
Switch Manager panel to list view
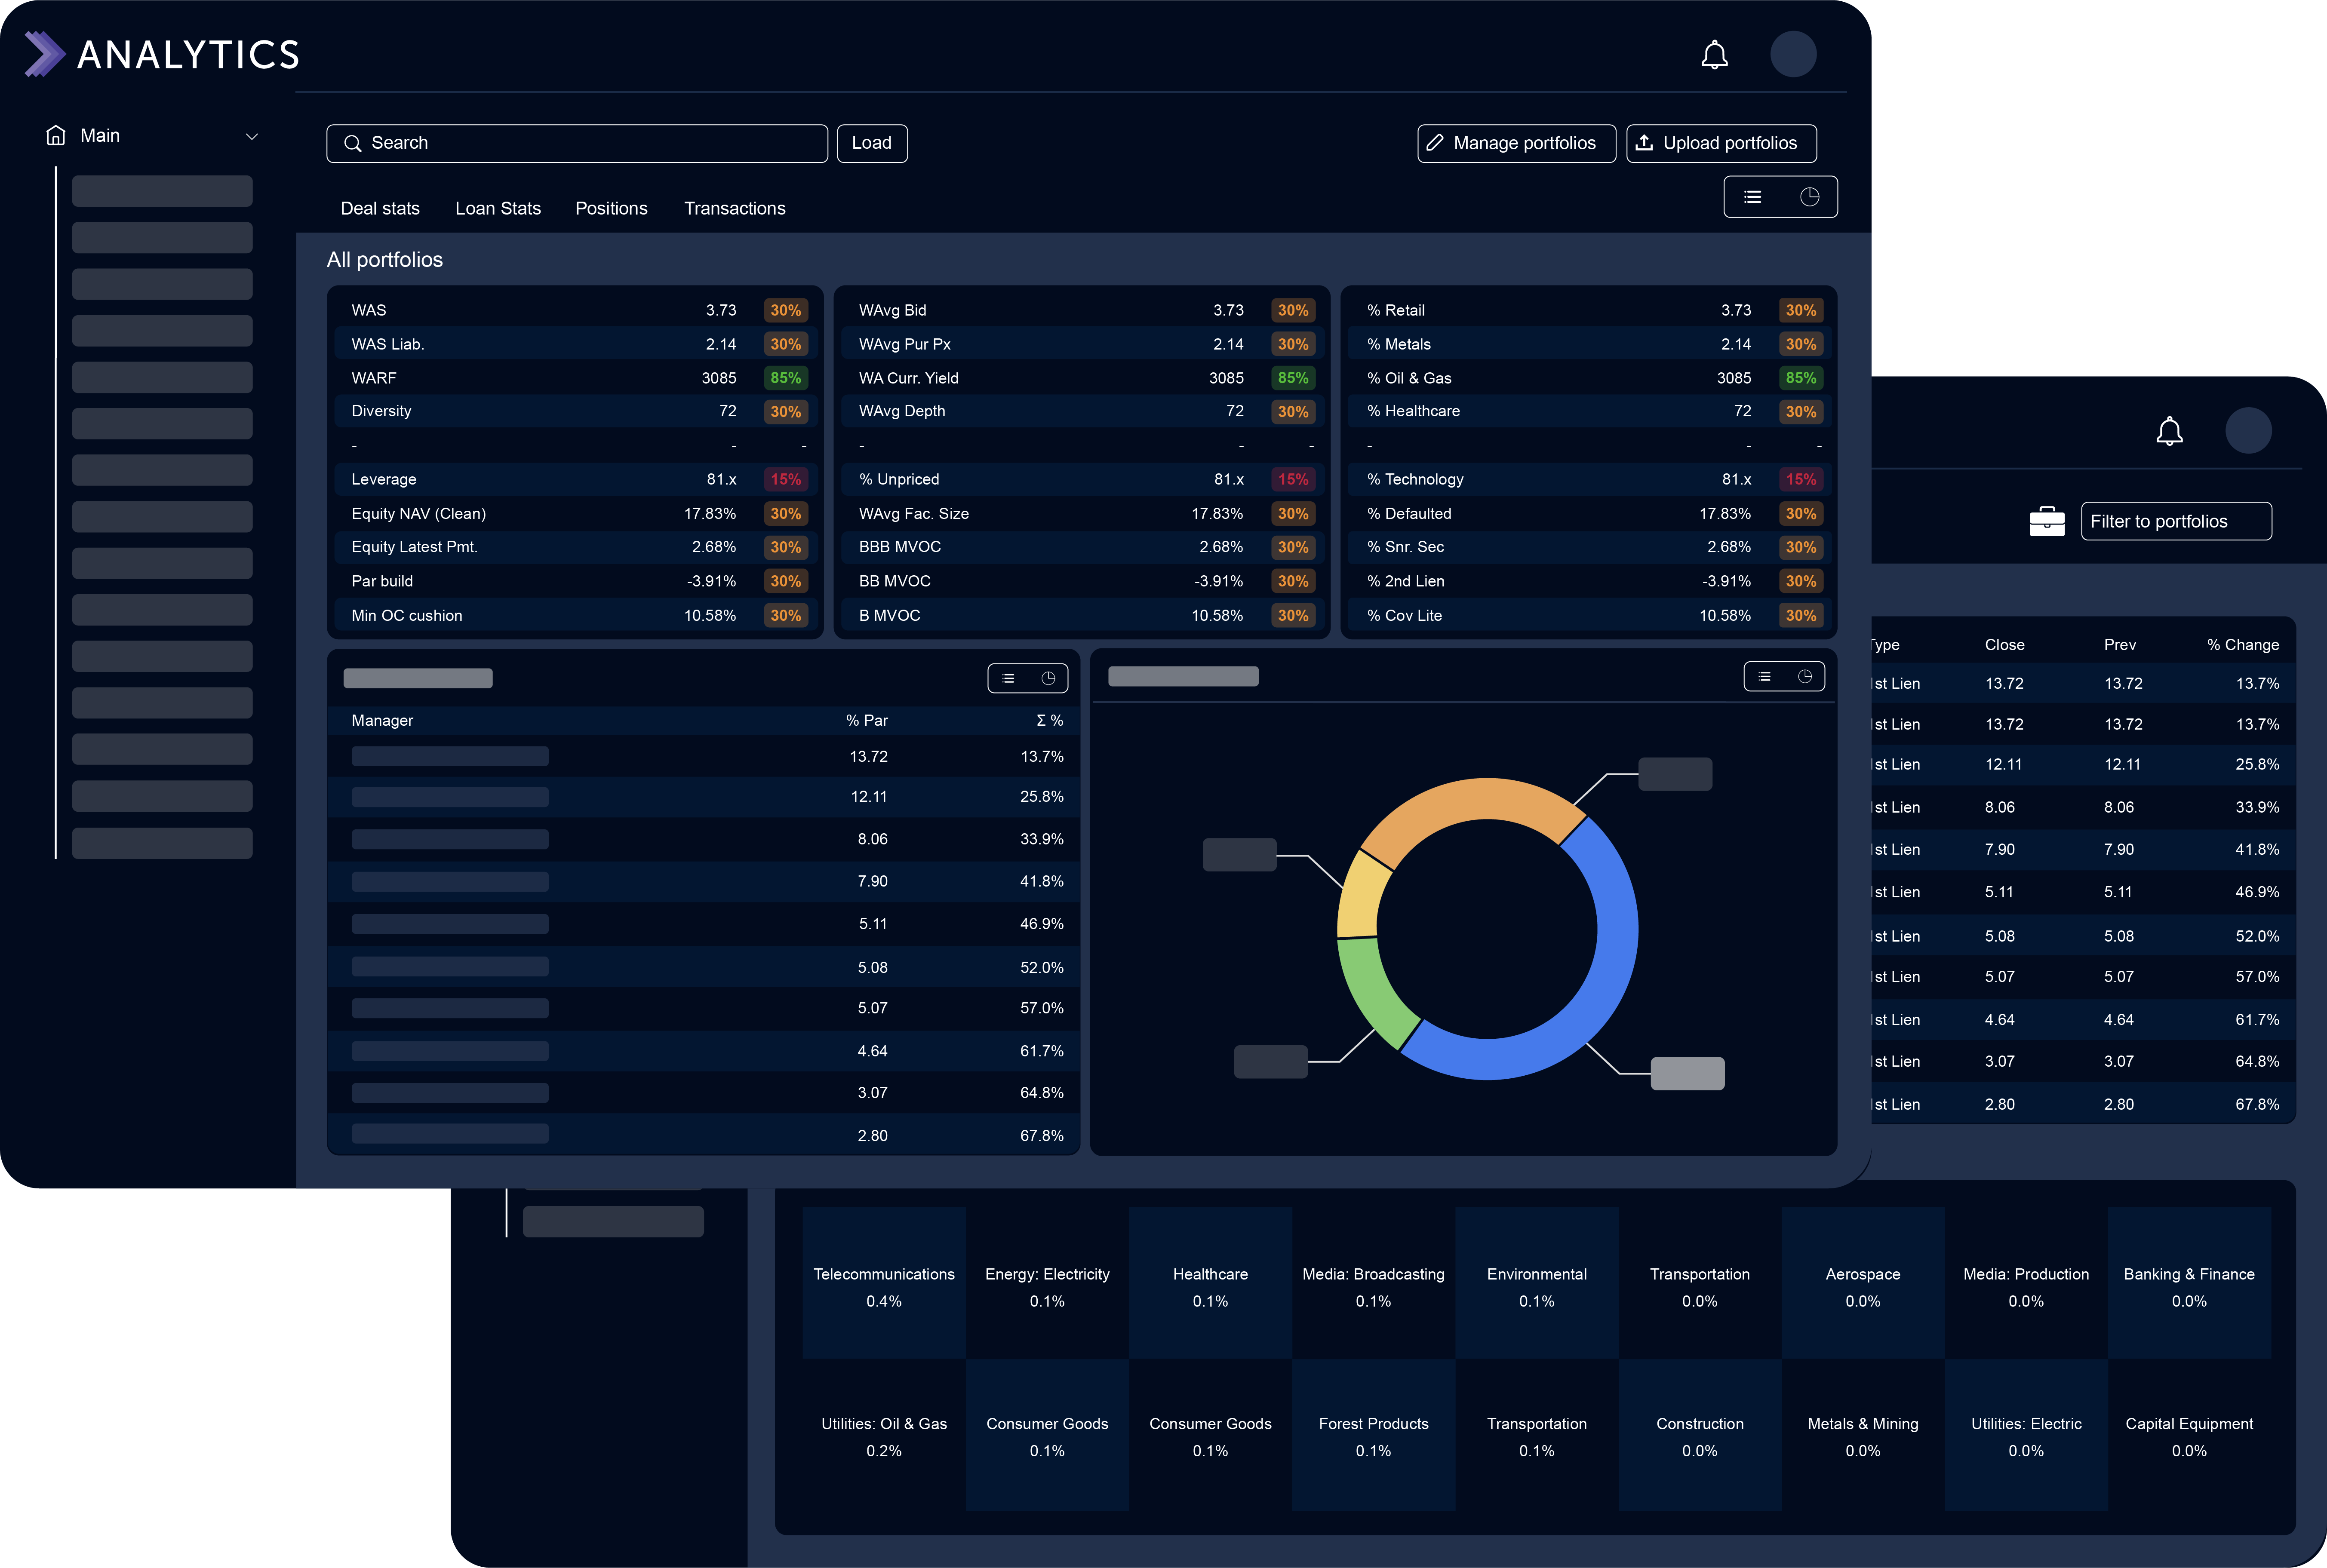pos(1008,678)
